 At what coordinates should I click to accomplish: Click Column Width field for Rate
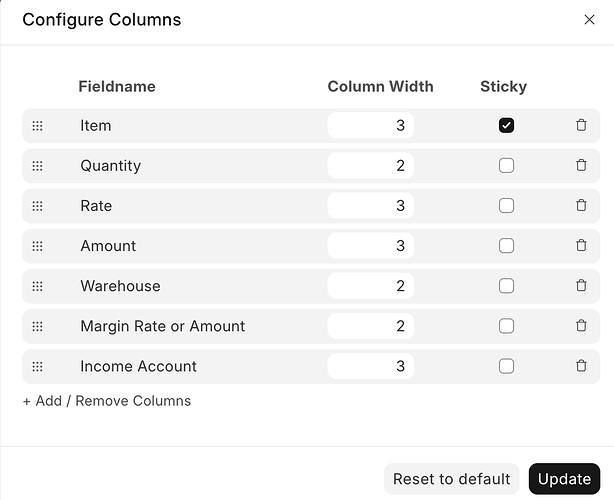pyautogui.click(x=370, y=206)
